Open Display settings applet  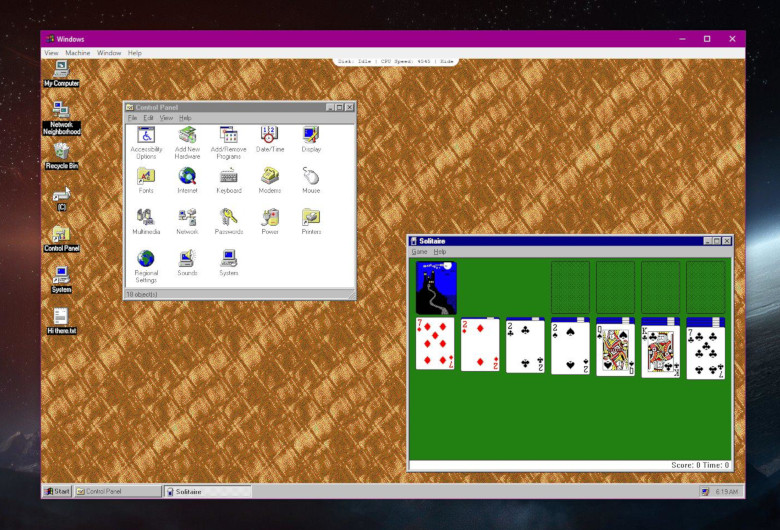click(x=311, y=139)
